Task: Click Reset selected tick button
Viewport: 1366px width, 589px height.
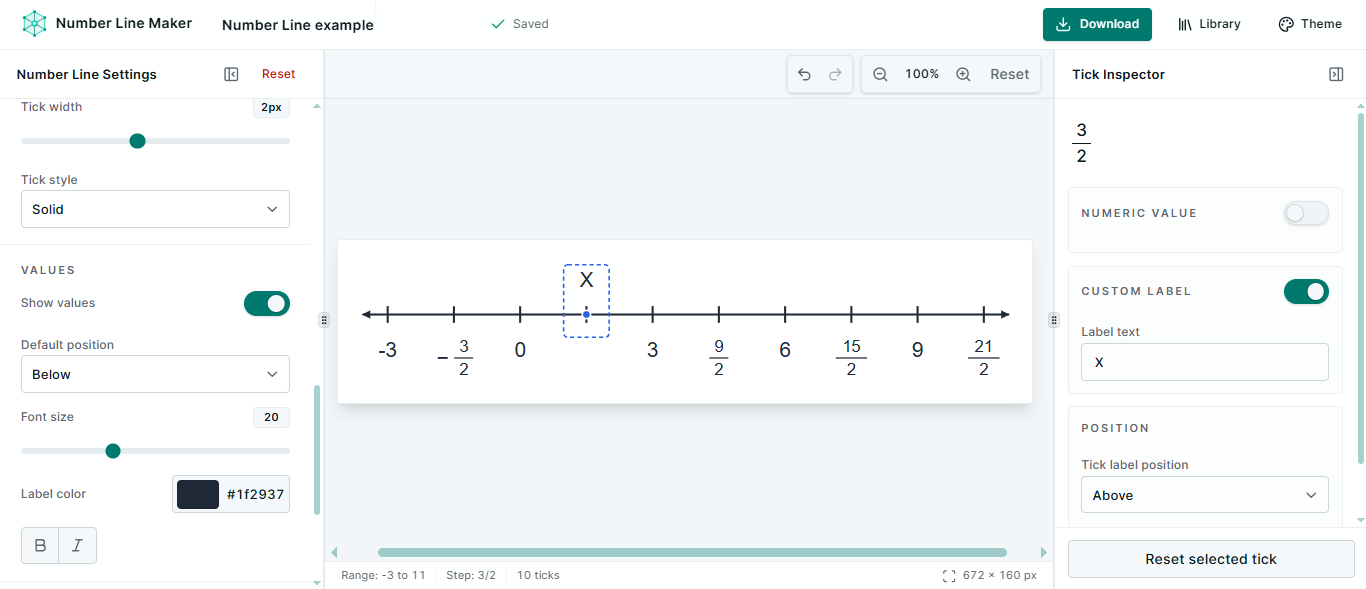Action: tap(1211, 559)
